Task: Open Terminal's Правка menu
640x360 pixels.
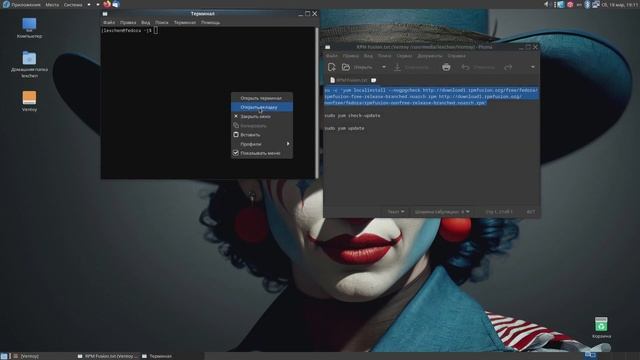Action: [128, 22]
